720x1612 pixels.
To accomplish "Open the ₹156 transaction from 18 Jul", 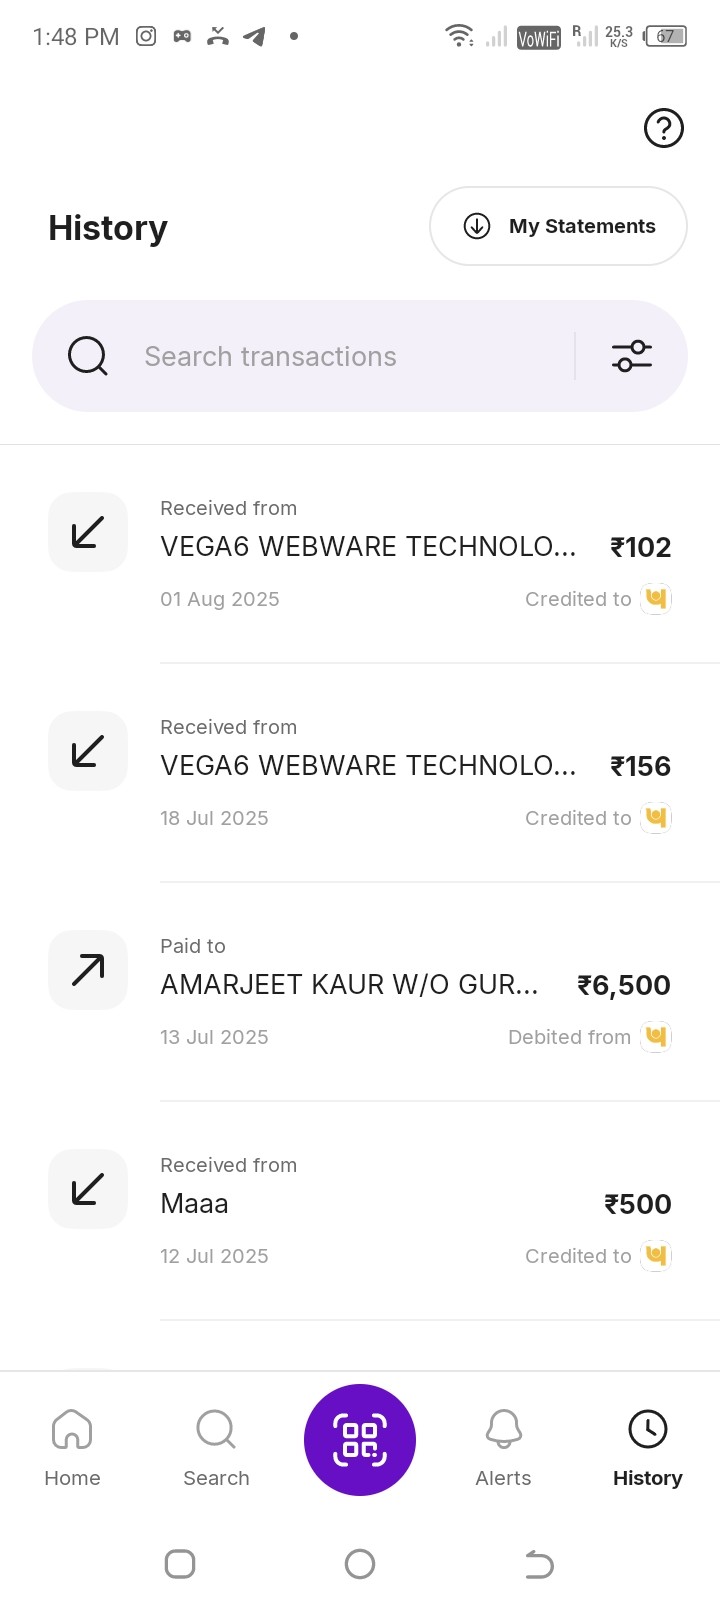I will click(400, 766).
